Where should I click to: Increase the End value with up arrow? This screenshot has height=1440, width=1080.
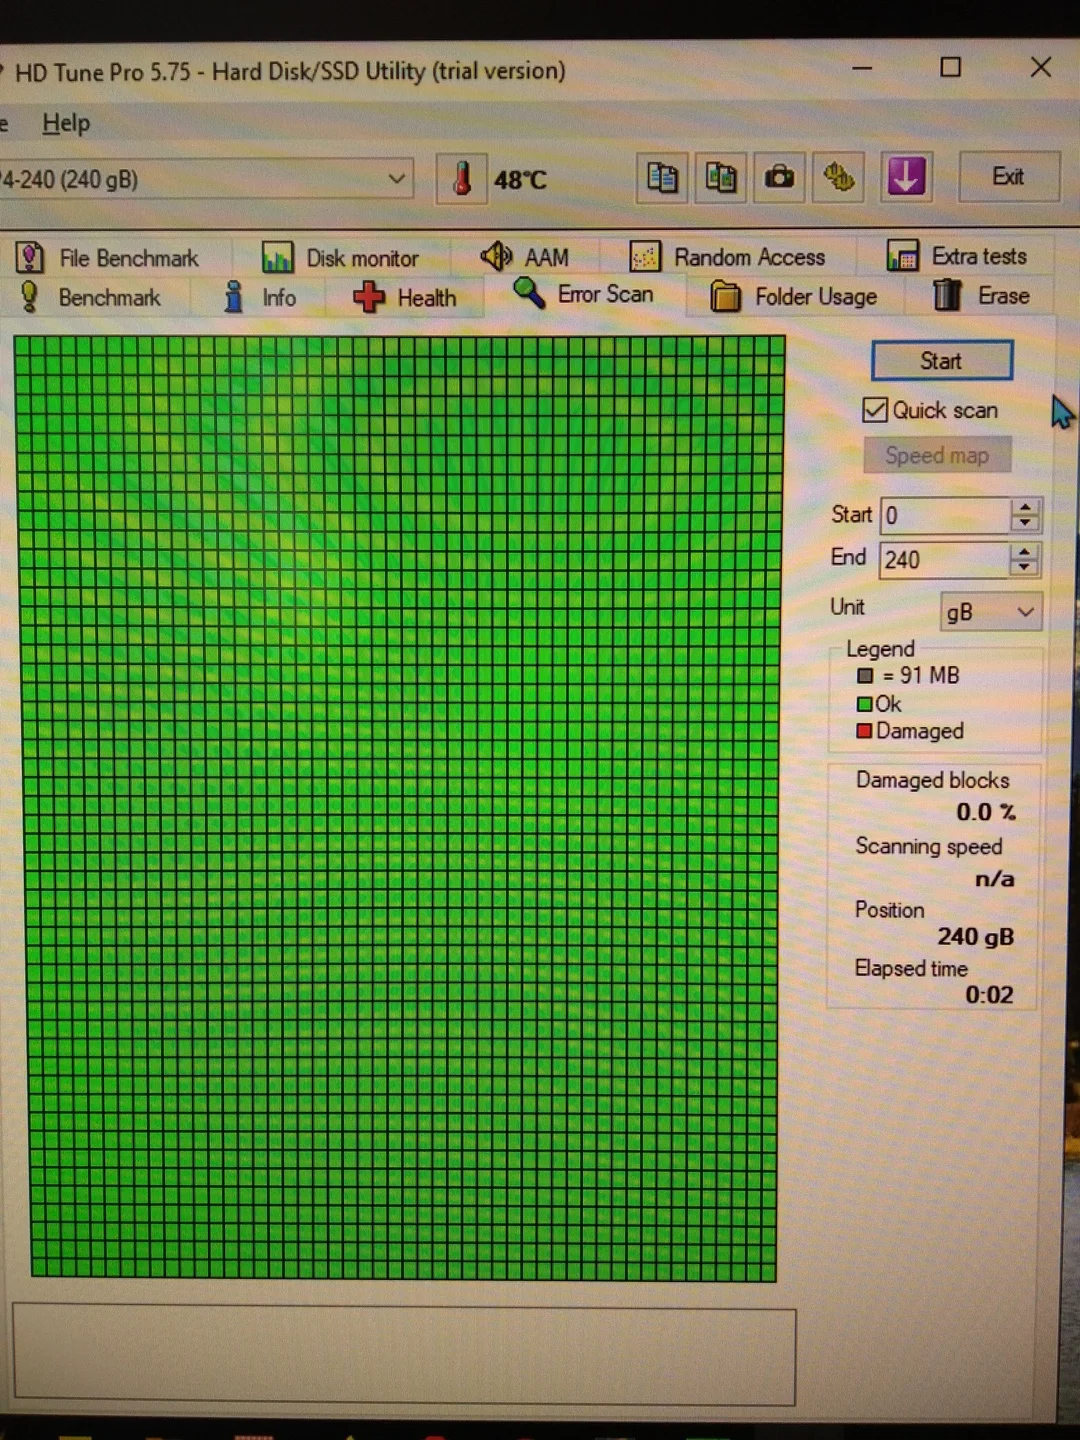coord(1023,551)
